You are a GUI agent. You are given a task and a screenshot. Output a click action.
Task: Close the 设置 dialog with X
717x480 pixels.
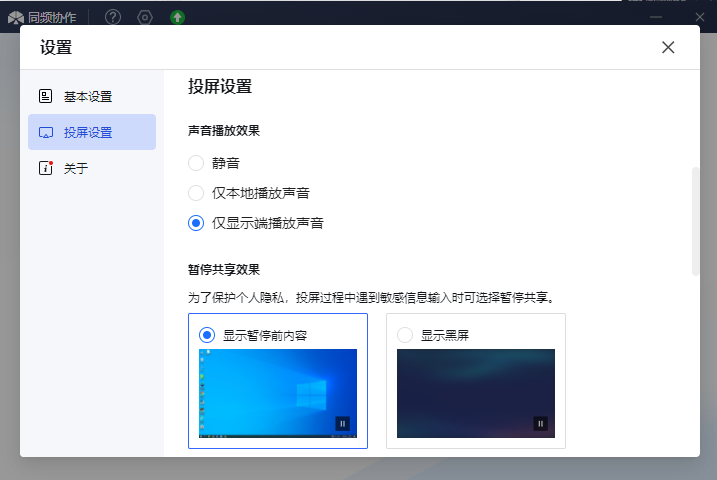pos(668,47)
